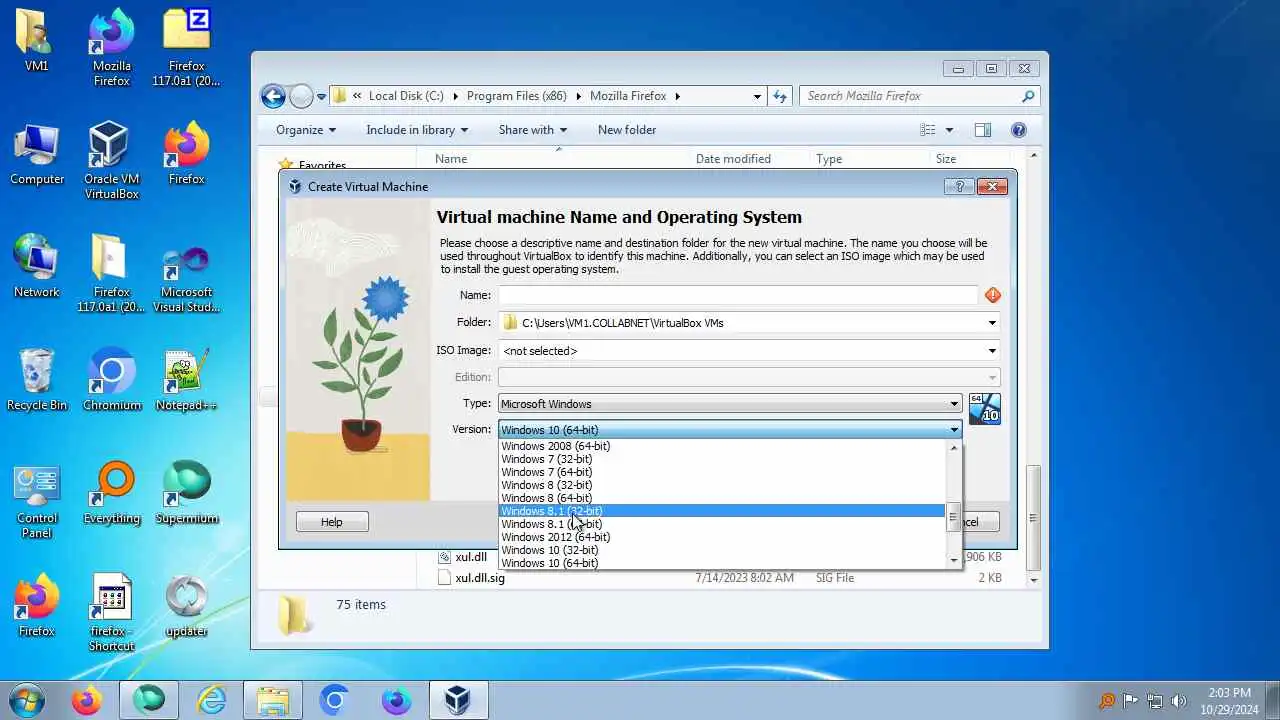Toggle the Explorer preview pane

click(982, 130)
